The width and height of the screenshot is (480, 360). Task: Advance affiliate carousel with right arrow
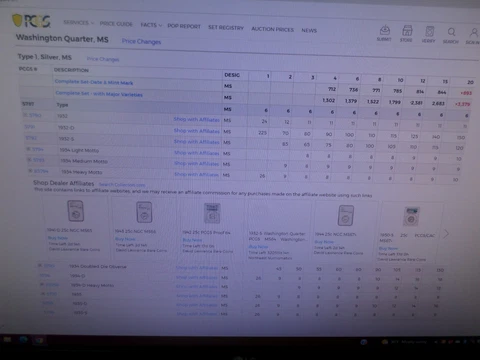pos(446,234)
